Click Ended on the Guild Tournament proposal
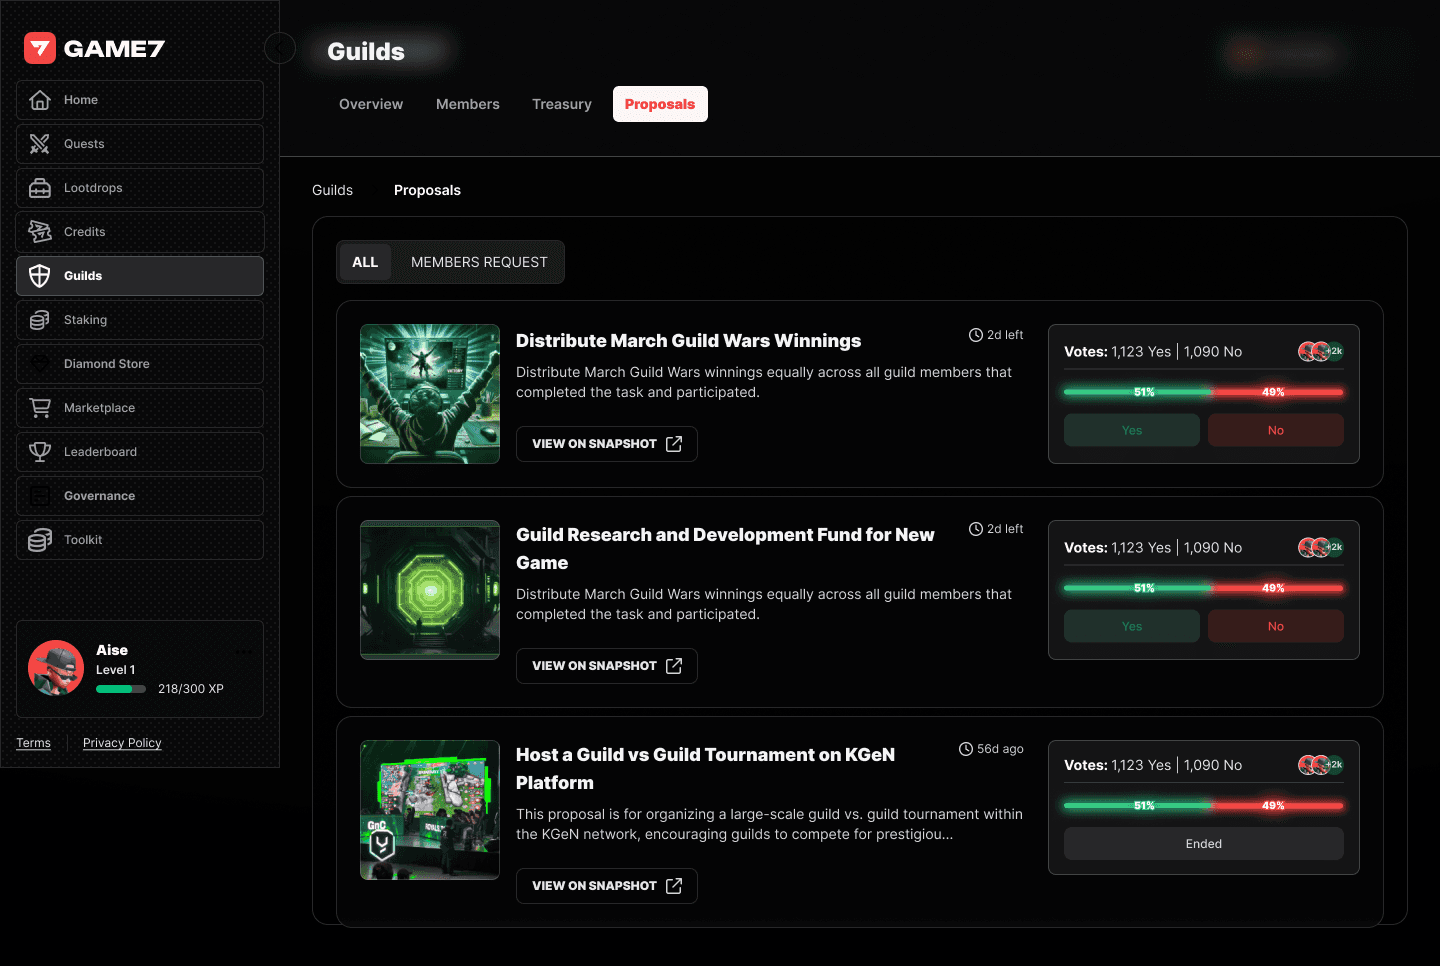The width and height of the screenshot is (1440, 966). pos(1204,844)
